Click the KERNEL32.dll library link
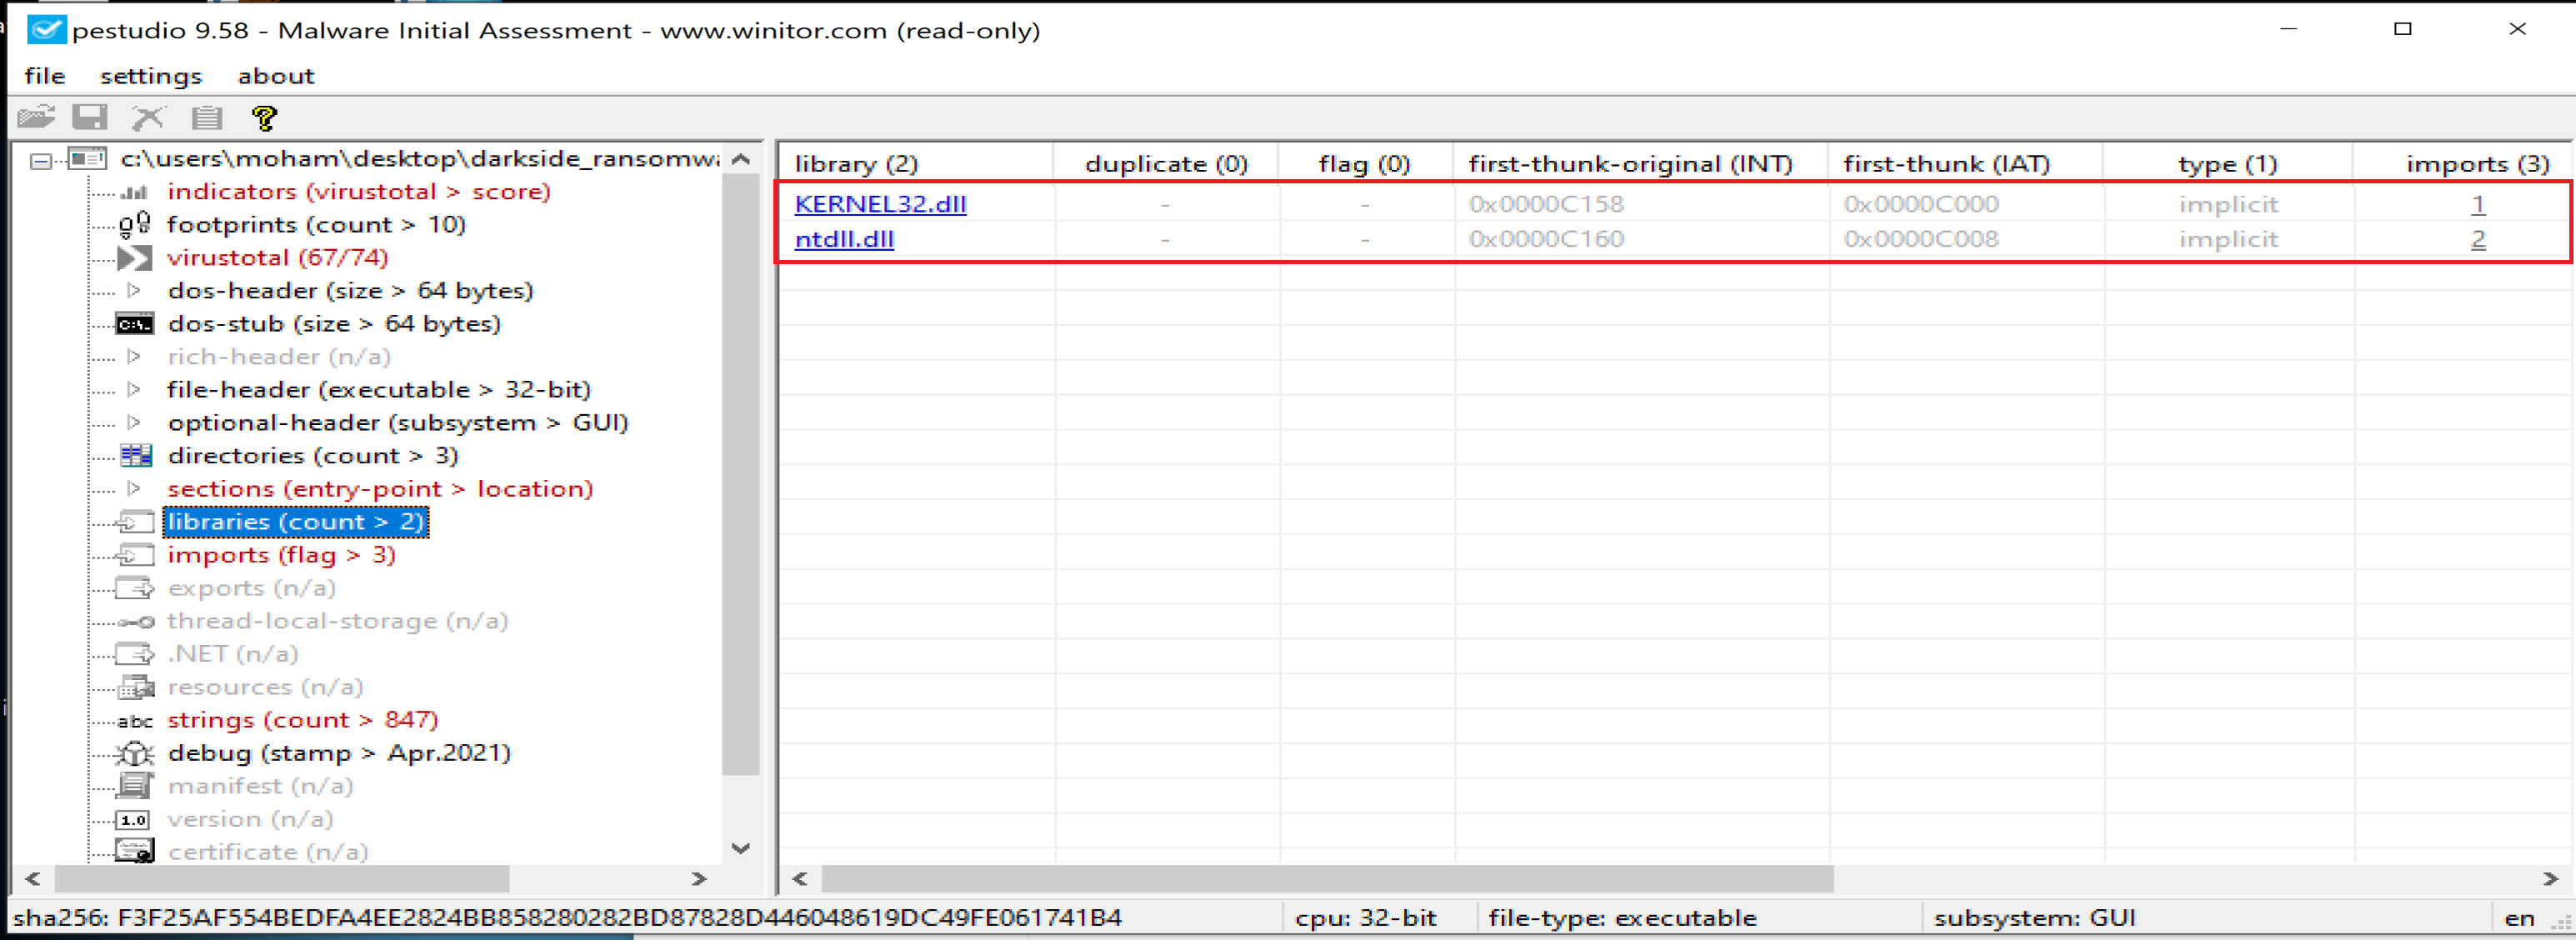The height and width of the screenshot is (940, 2576). click(880, 204)
